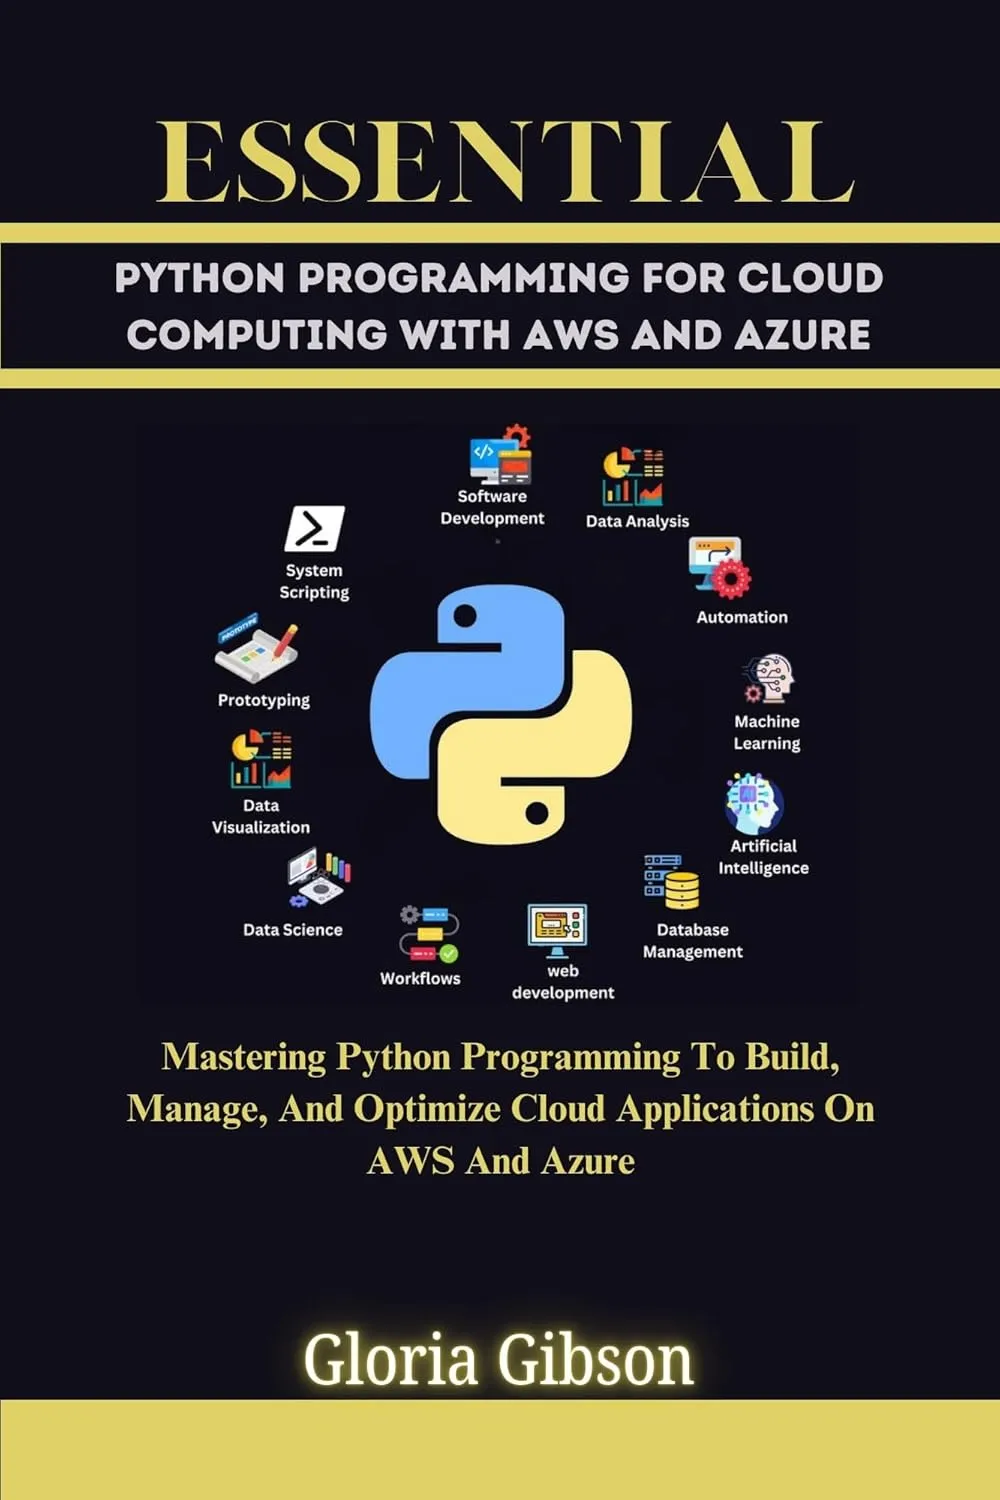Image resolution: width=1000 pixels, height=1500 pixels.
Task: Click the 'ESSENTIAL' title text
Action: click(505, 161)
